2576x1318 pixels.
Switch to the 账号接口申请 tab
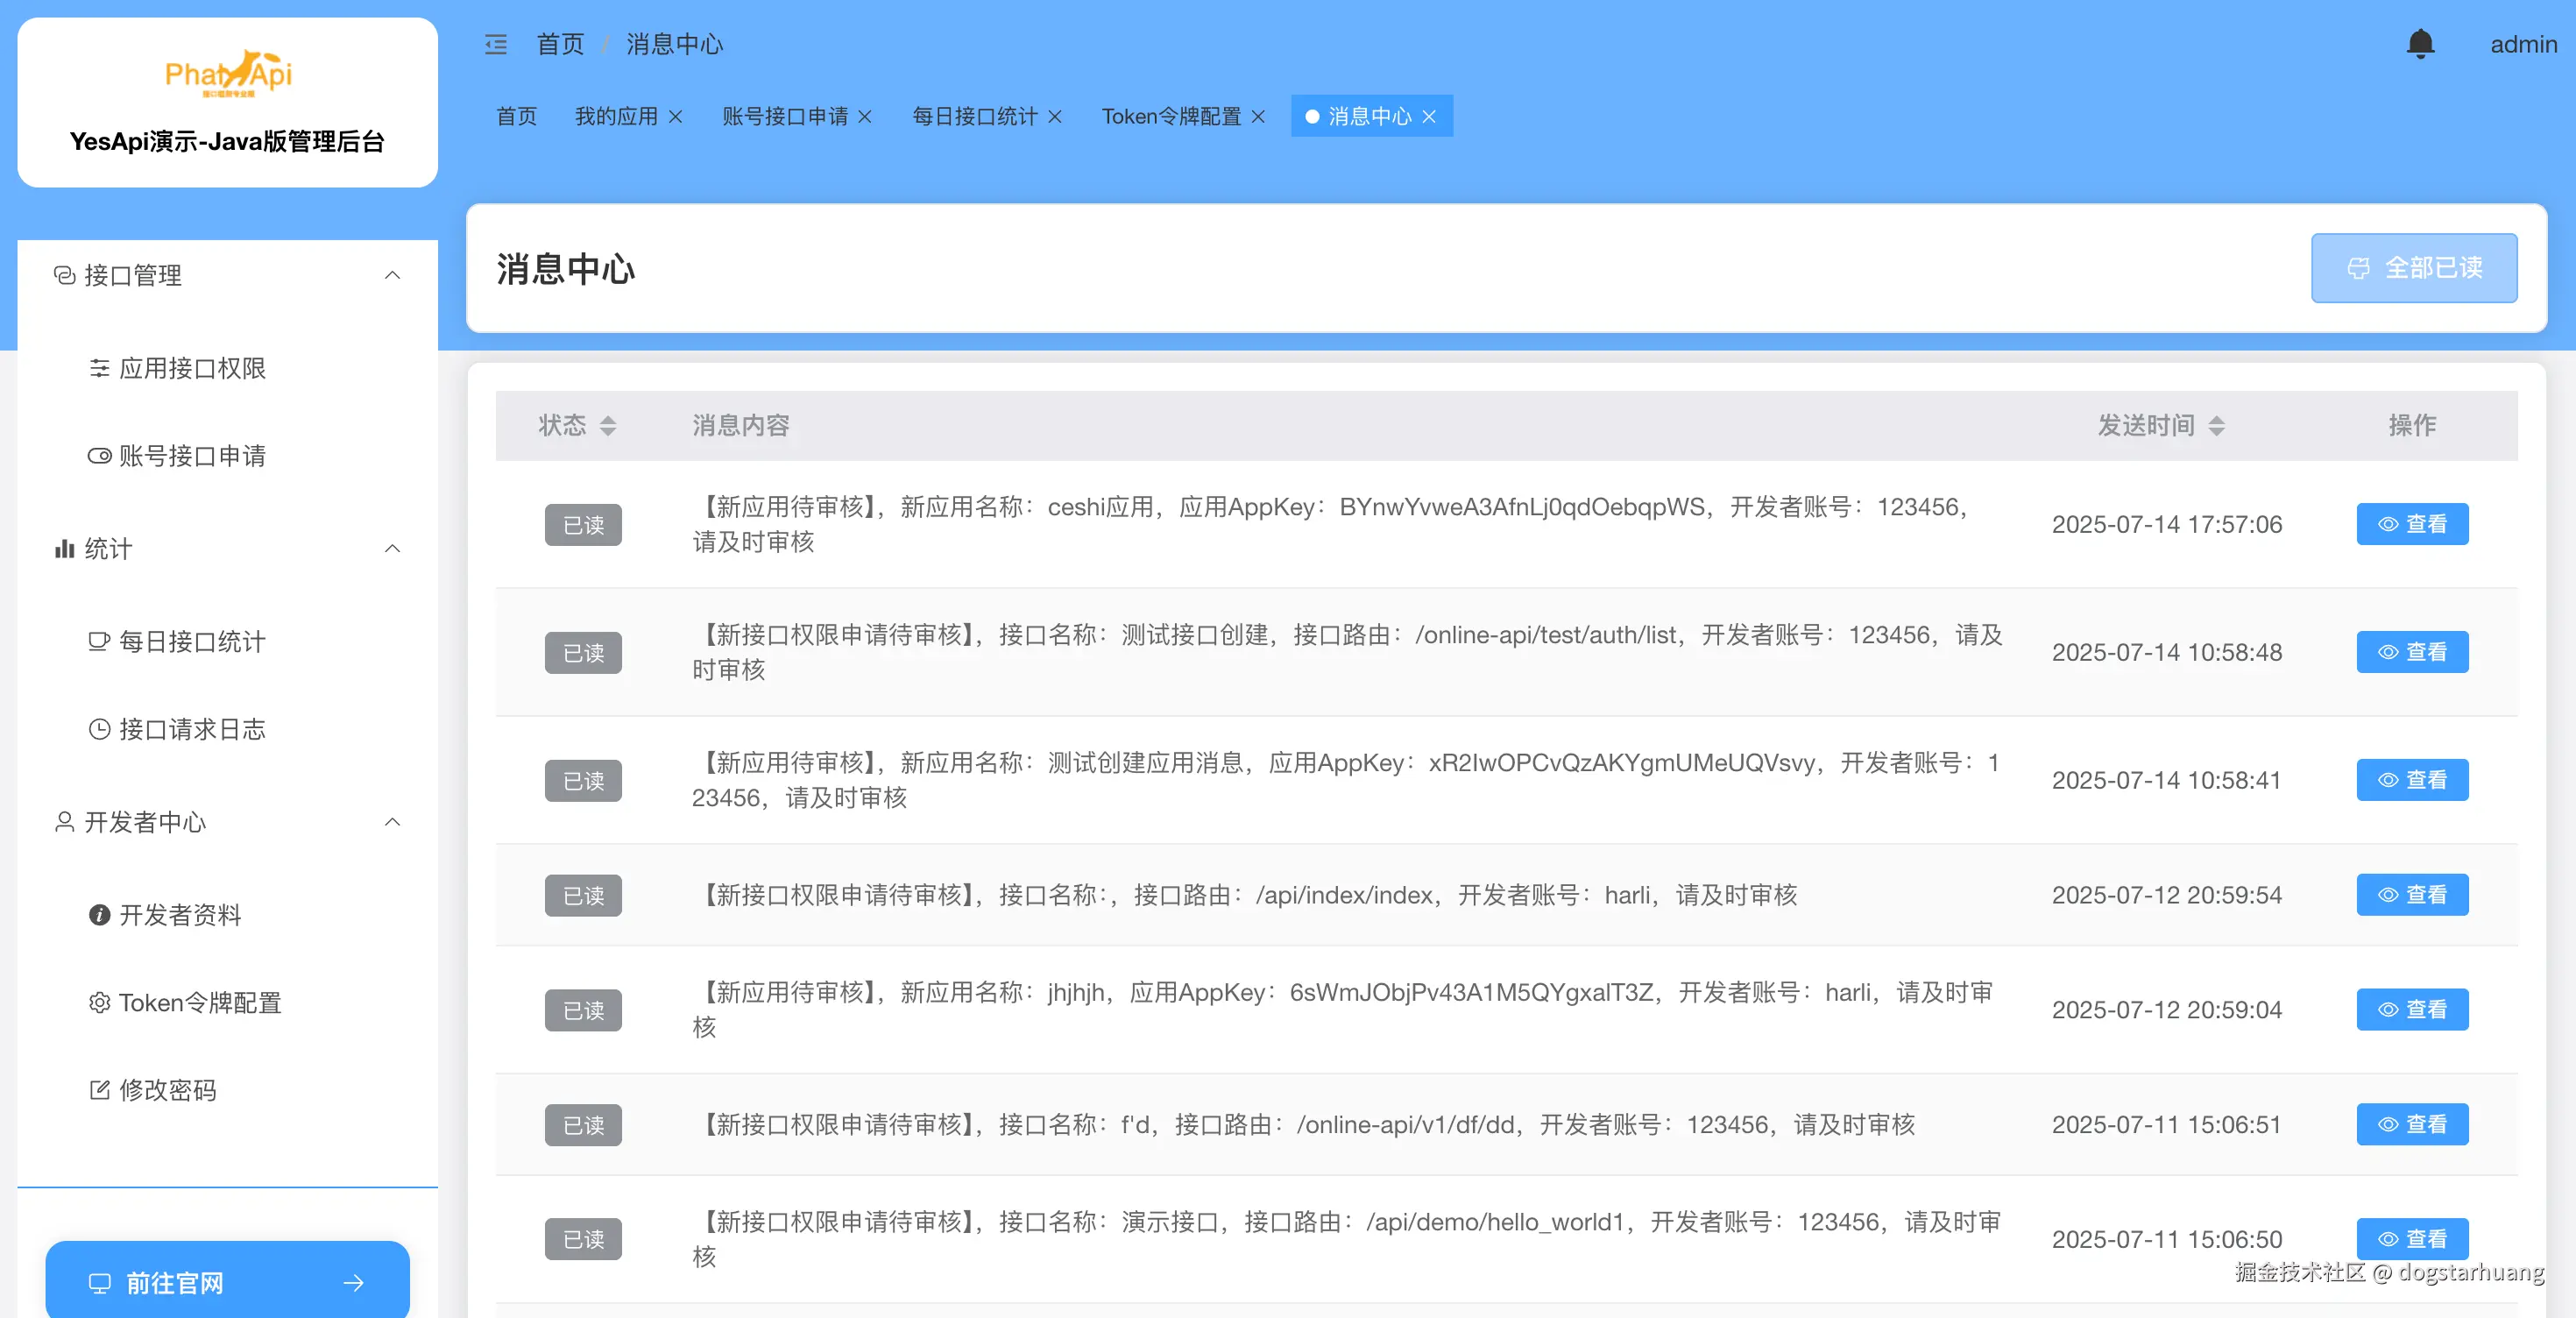tap(784, 117)
